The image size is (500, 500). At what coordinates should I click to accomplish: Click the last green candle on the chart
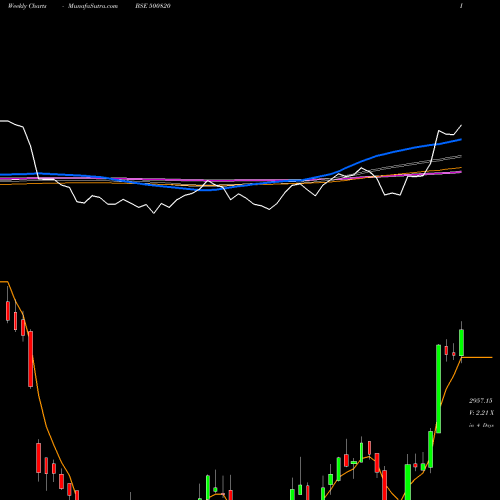pos(462,343)
